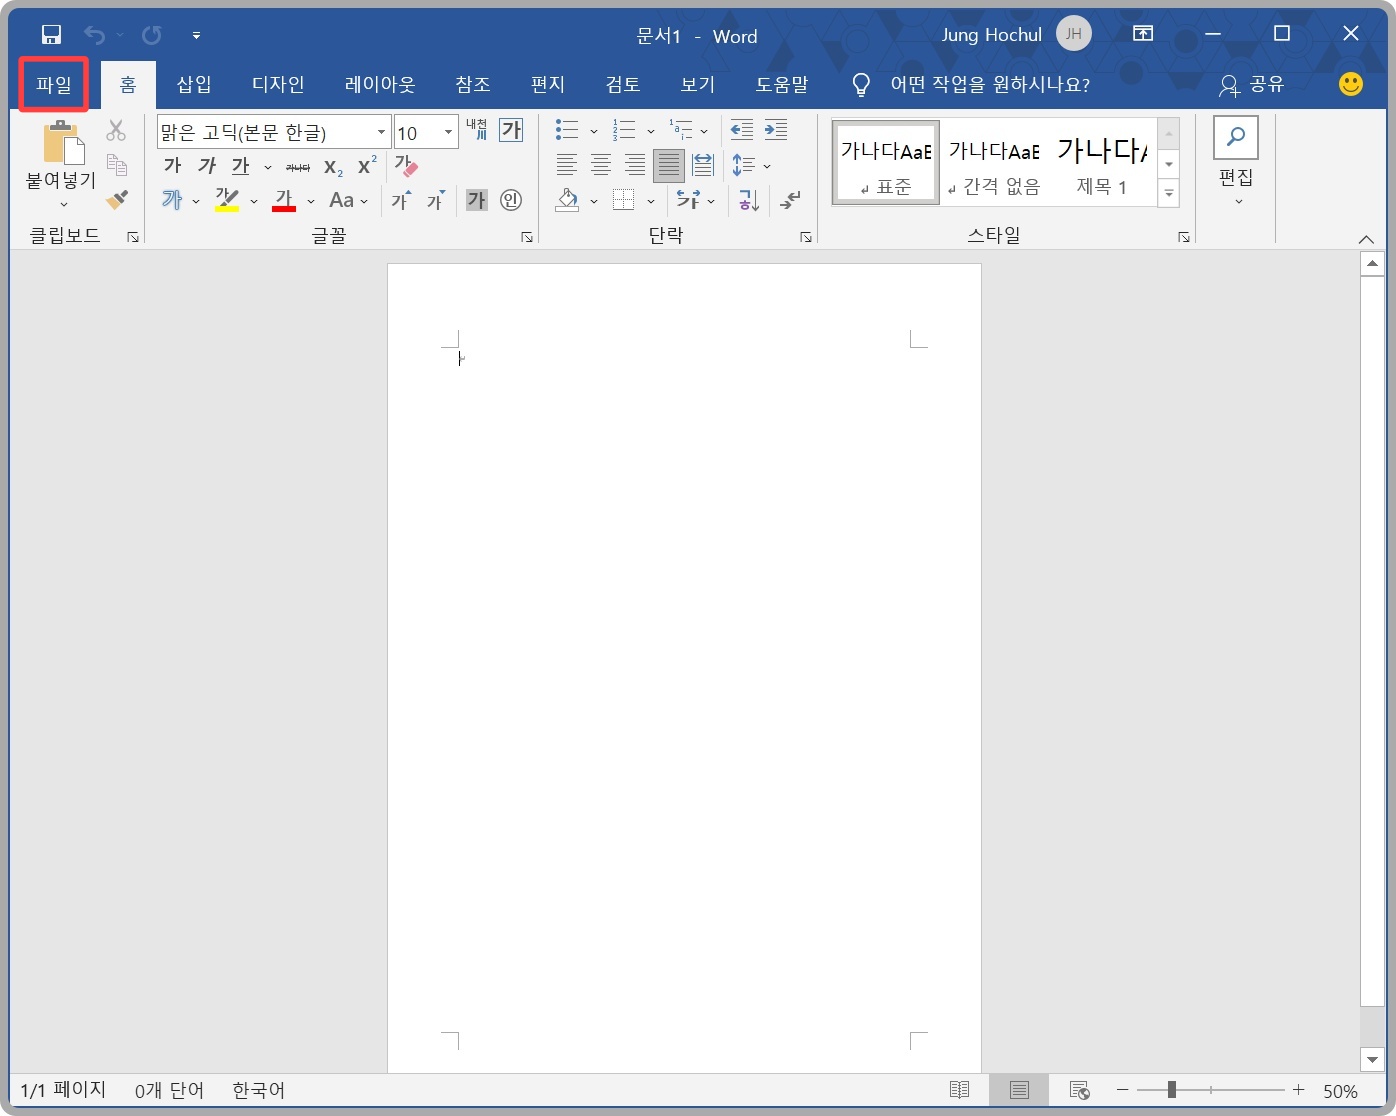Click the Save icon in quick access toolbar
The width and height of the screenshot is (1396, 1116).
click(x=52, y=35)
